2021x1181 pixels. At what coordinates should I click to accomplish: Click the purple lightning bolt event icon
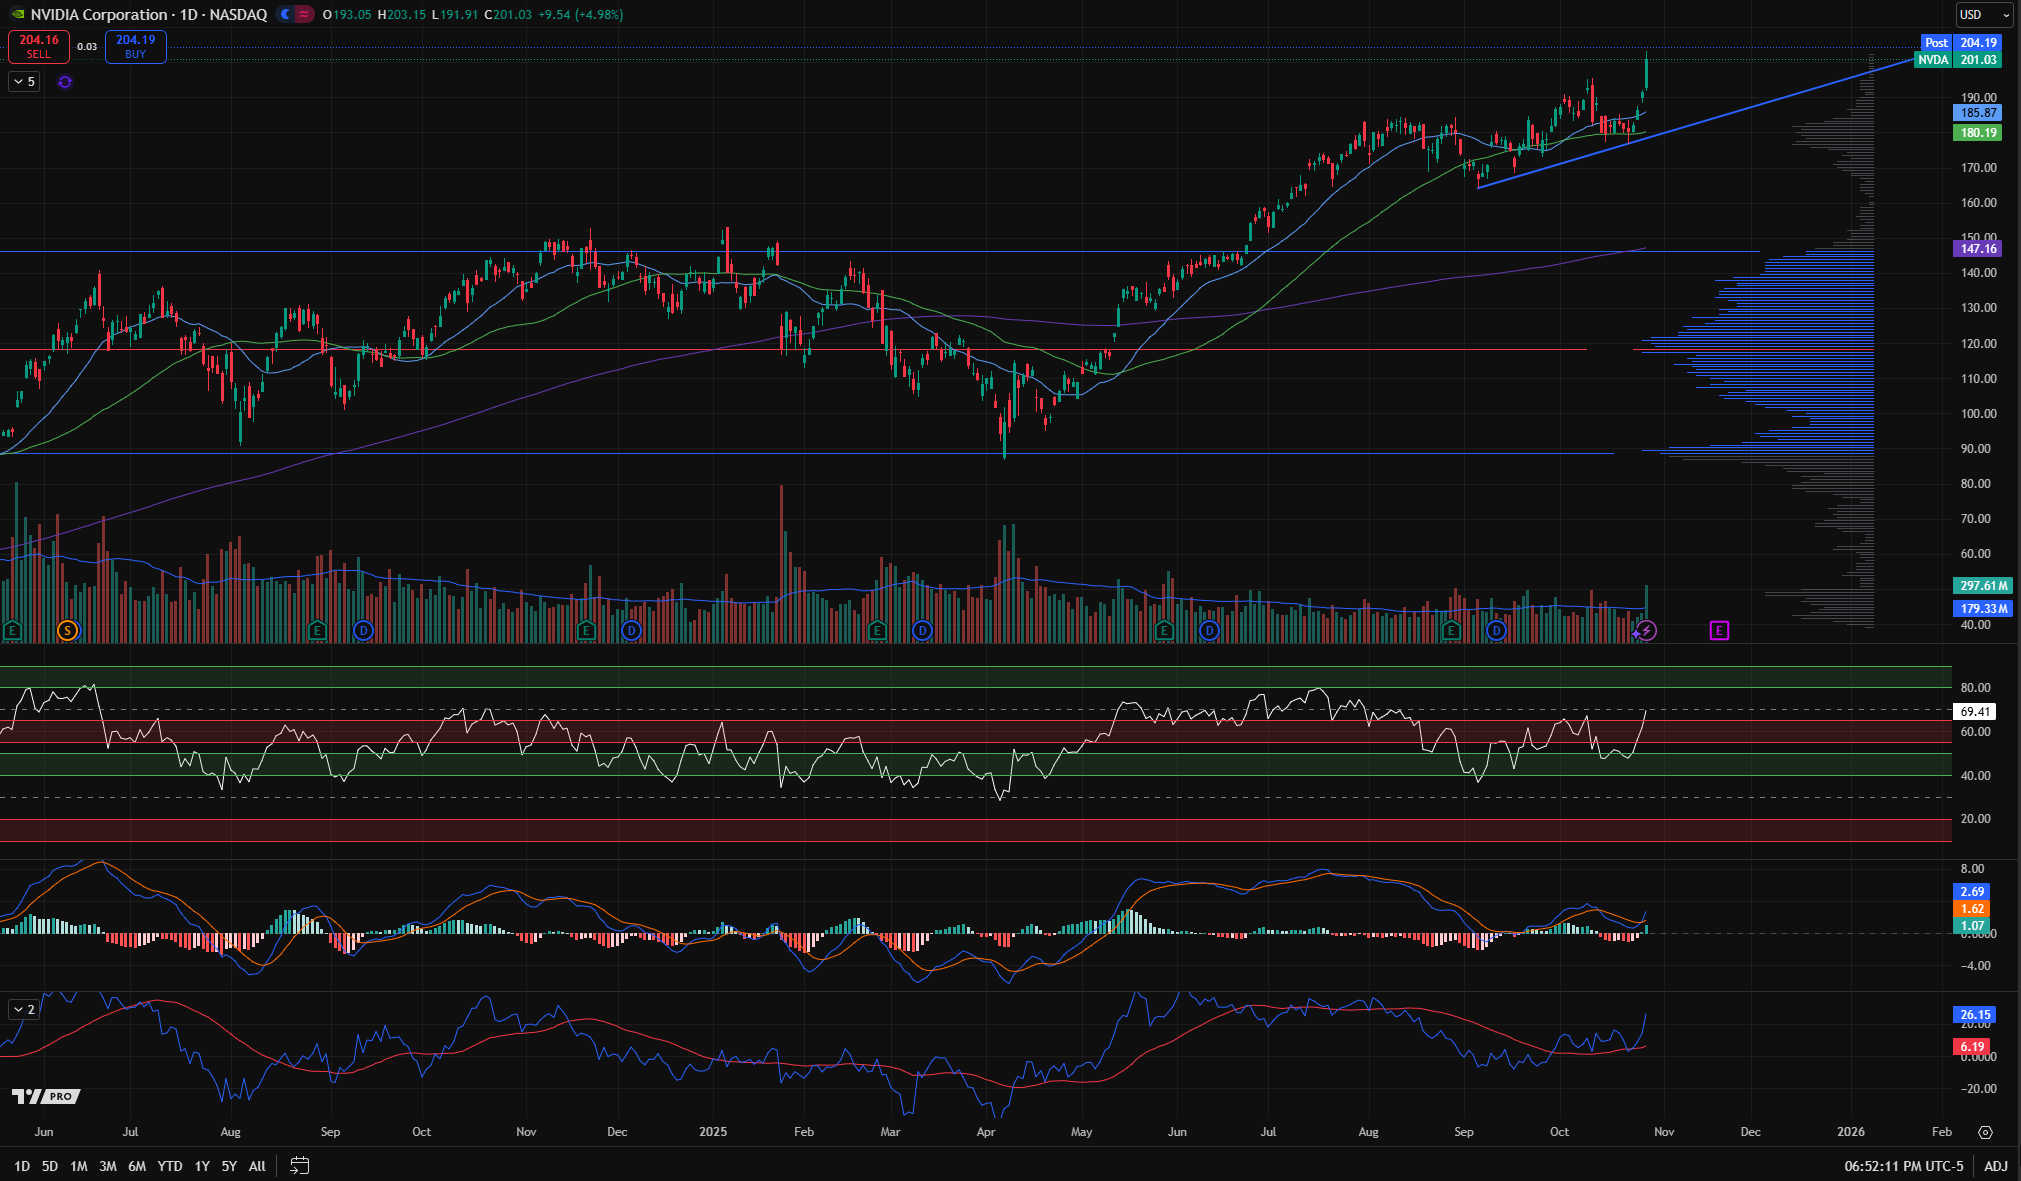pos(1647,631)
